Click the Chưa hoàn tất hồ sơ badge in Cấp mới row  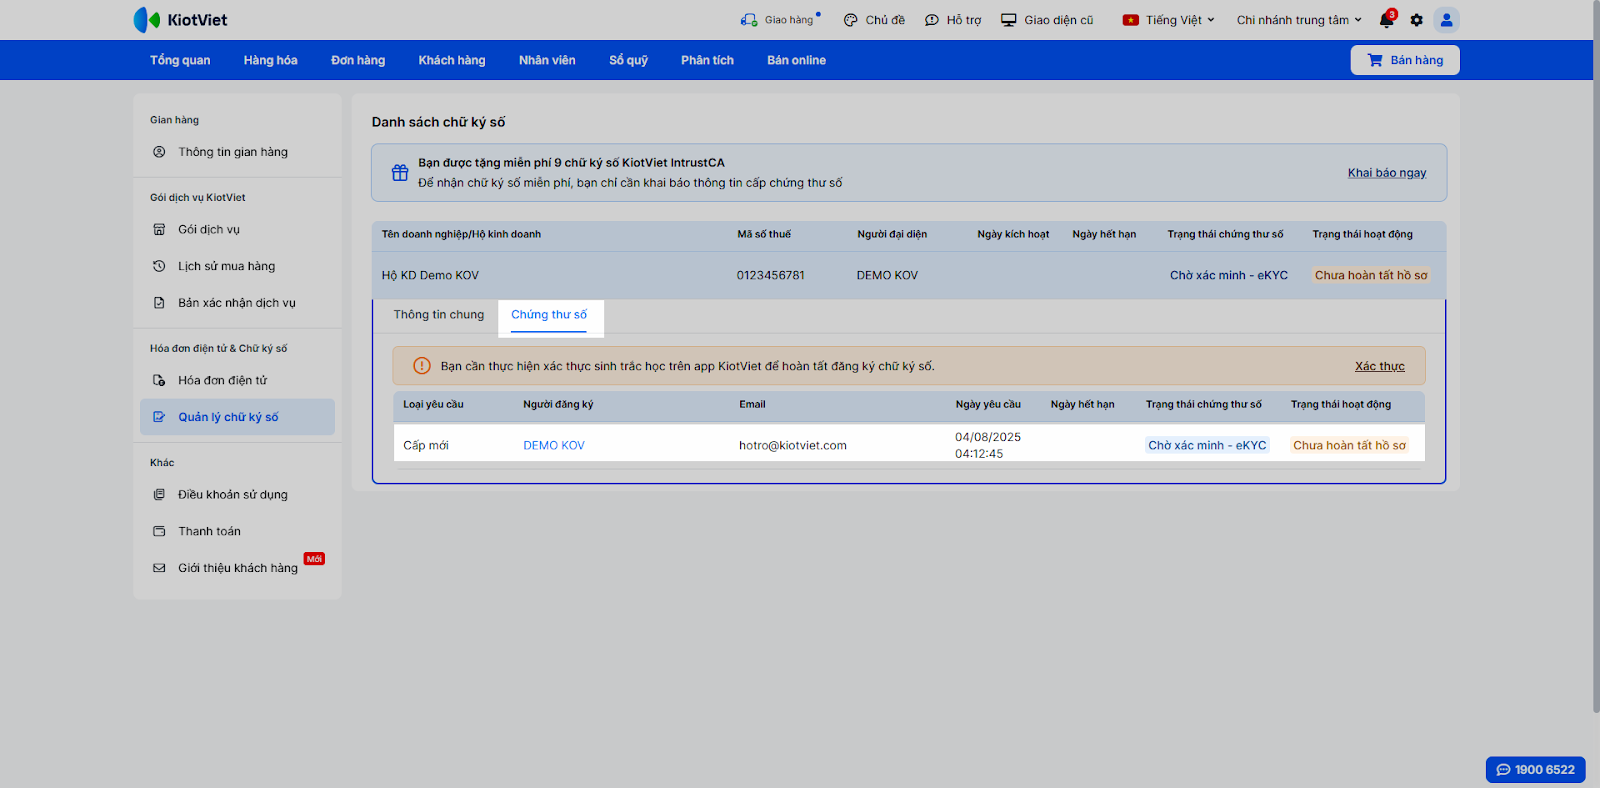click(1349, 445)
